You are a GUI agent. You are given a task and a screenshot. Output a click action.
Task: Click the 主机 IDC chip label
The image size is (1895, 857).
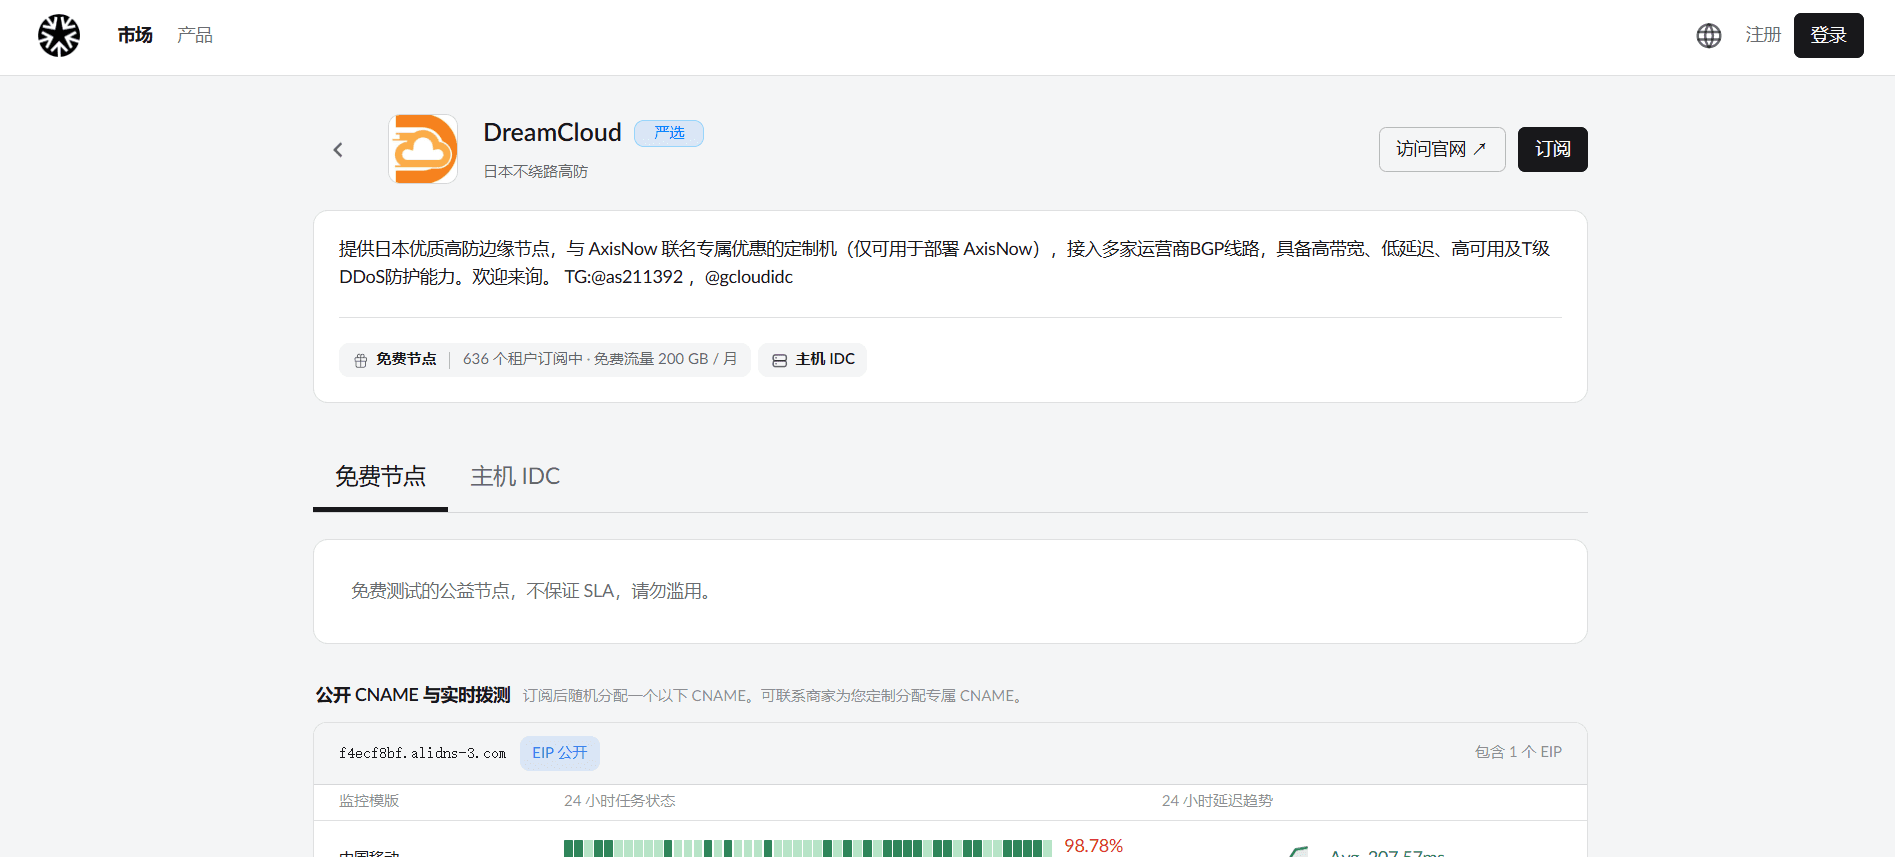click(x=825, y=359)
